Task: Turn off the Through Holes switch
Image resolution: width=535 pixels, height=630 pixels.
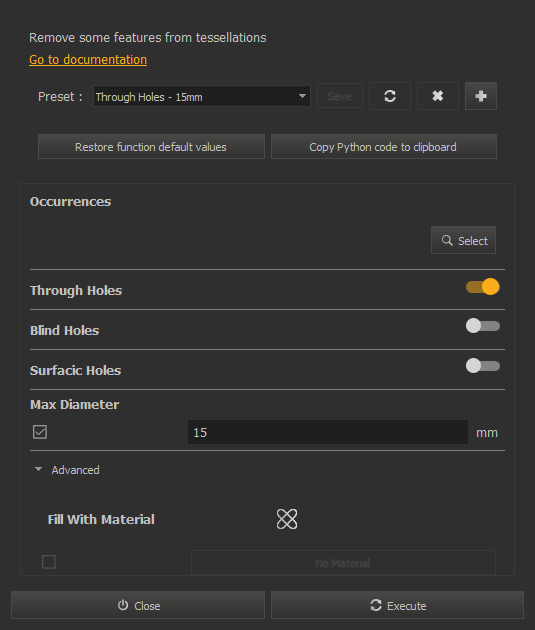Action: 483,287
